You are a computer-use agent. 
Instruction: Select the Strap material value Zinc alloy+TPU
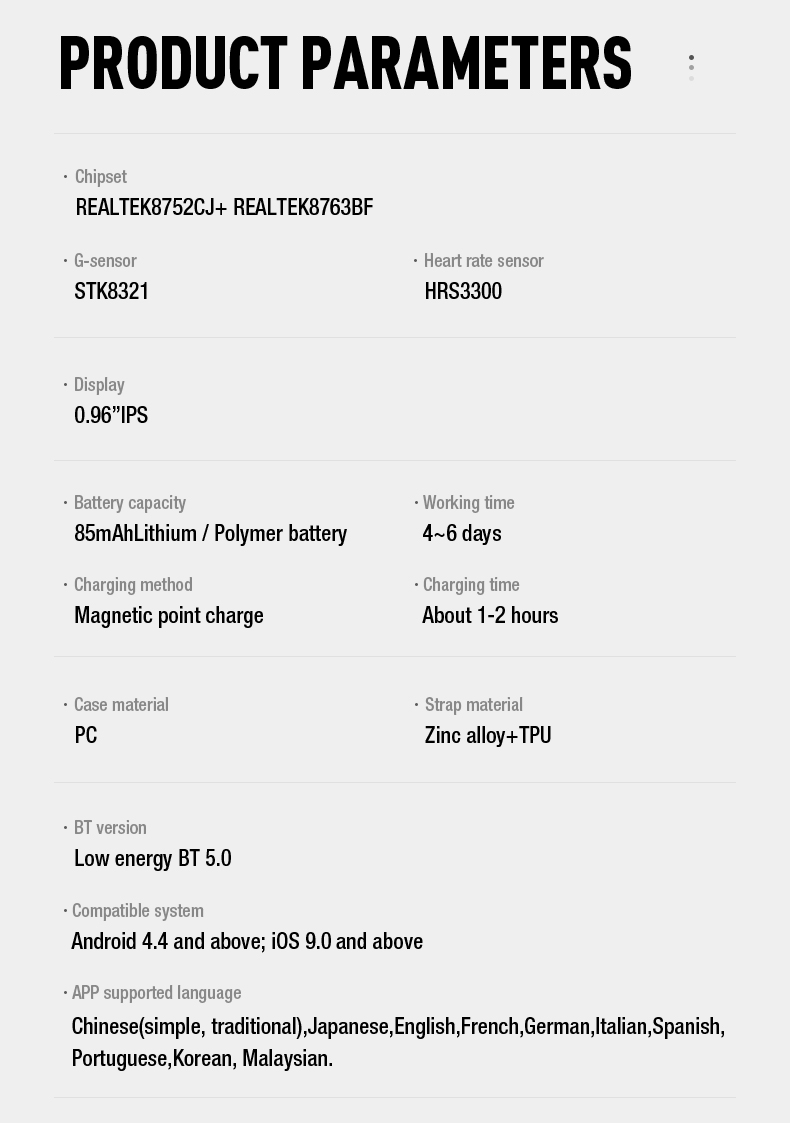pos(488,736)
